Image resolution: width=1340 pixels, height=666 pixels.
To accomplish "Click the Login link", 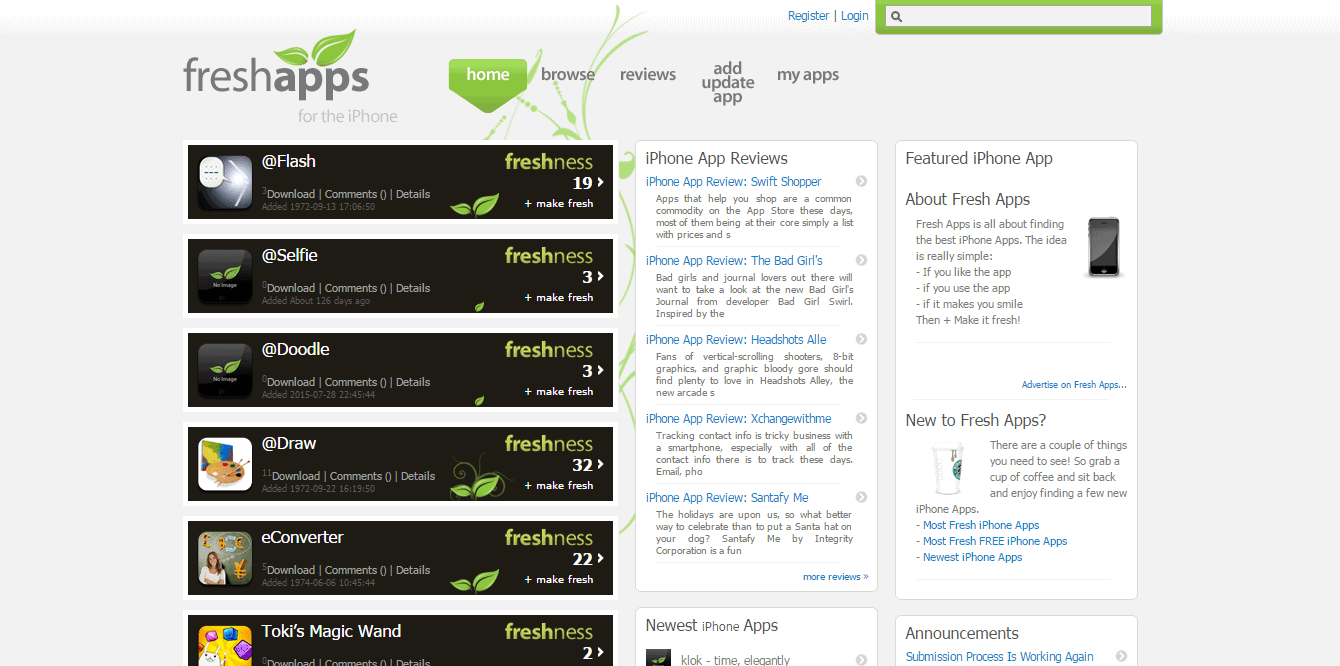I will tap(855, 15).
